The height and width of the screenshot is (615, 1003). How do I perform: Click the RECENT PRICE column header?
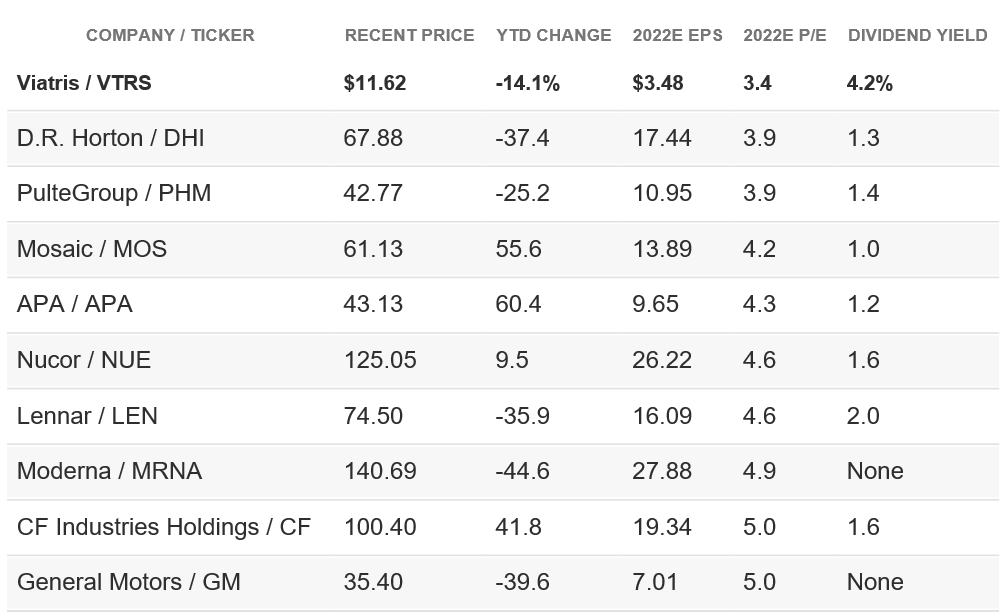coord(409,35)
